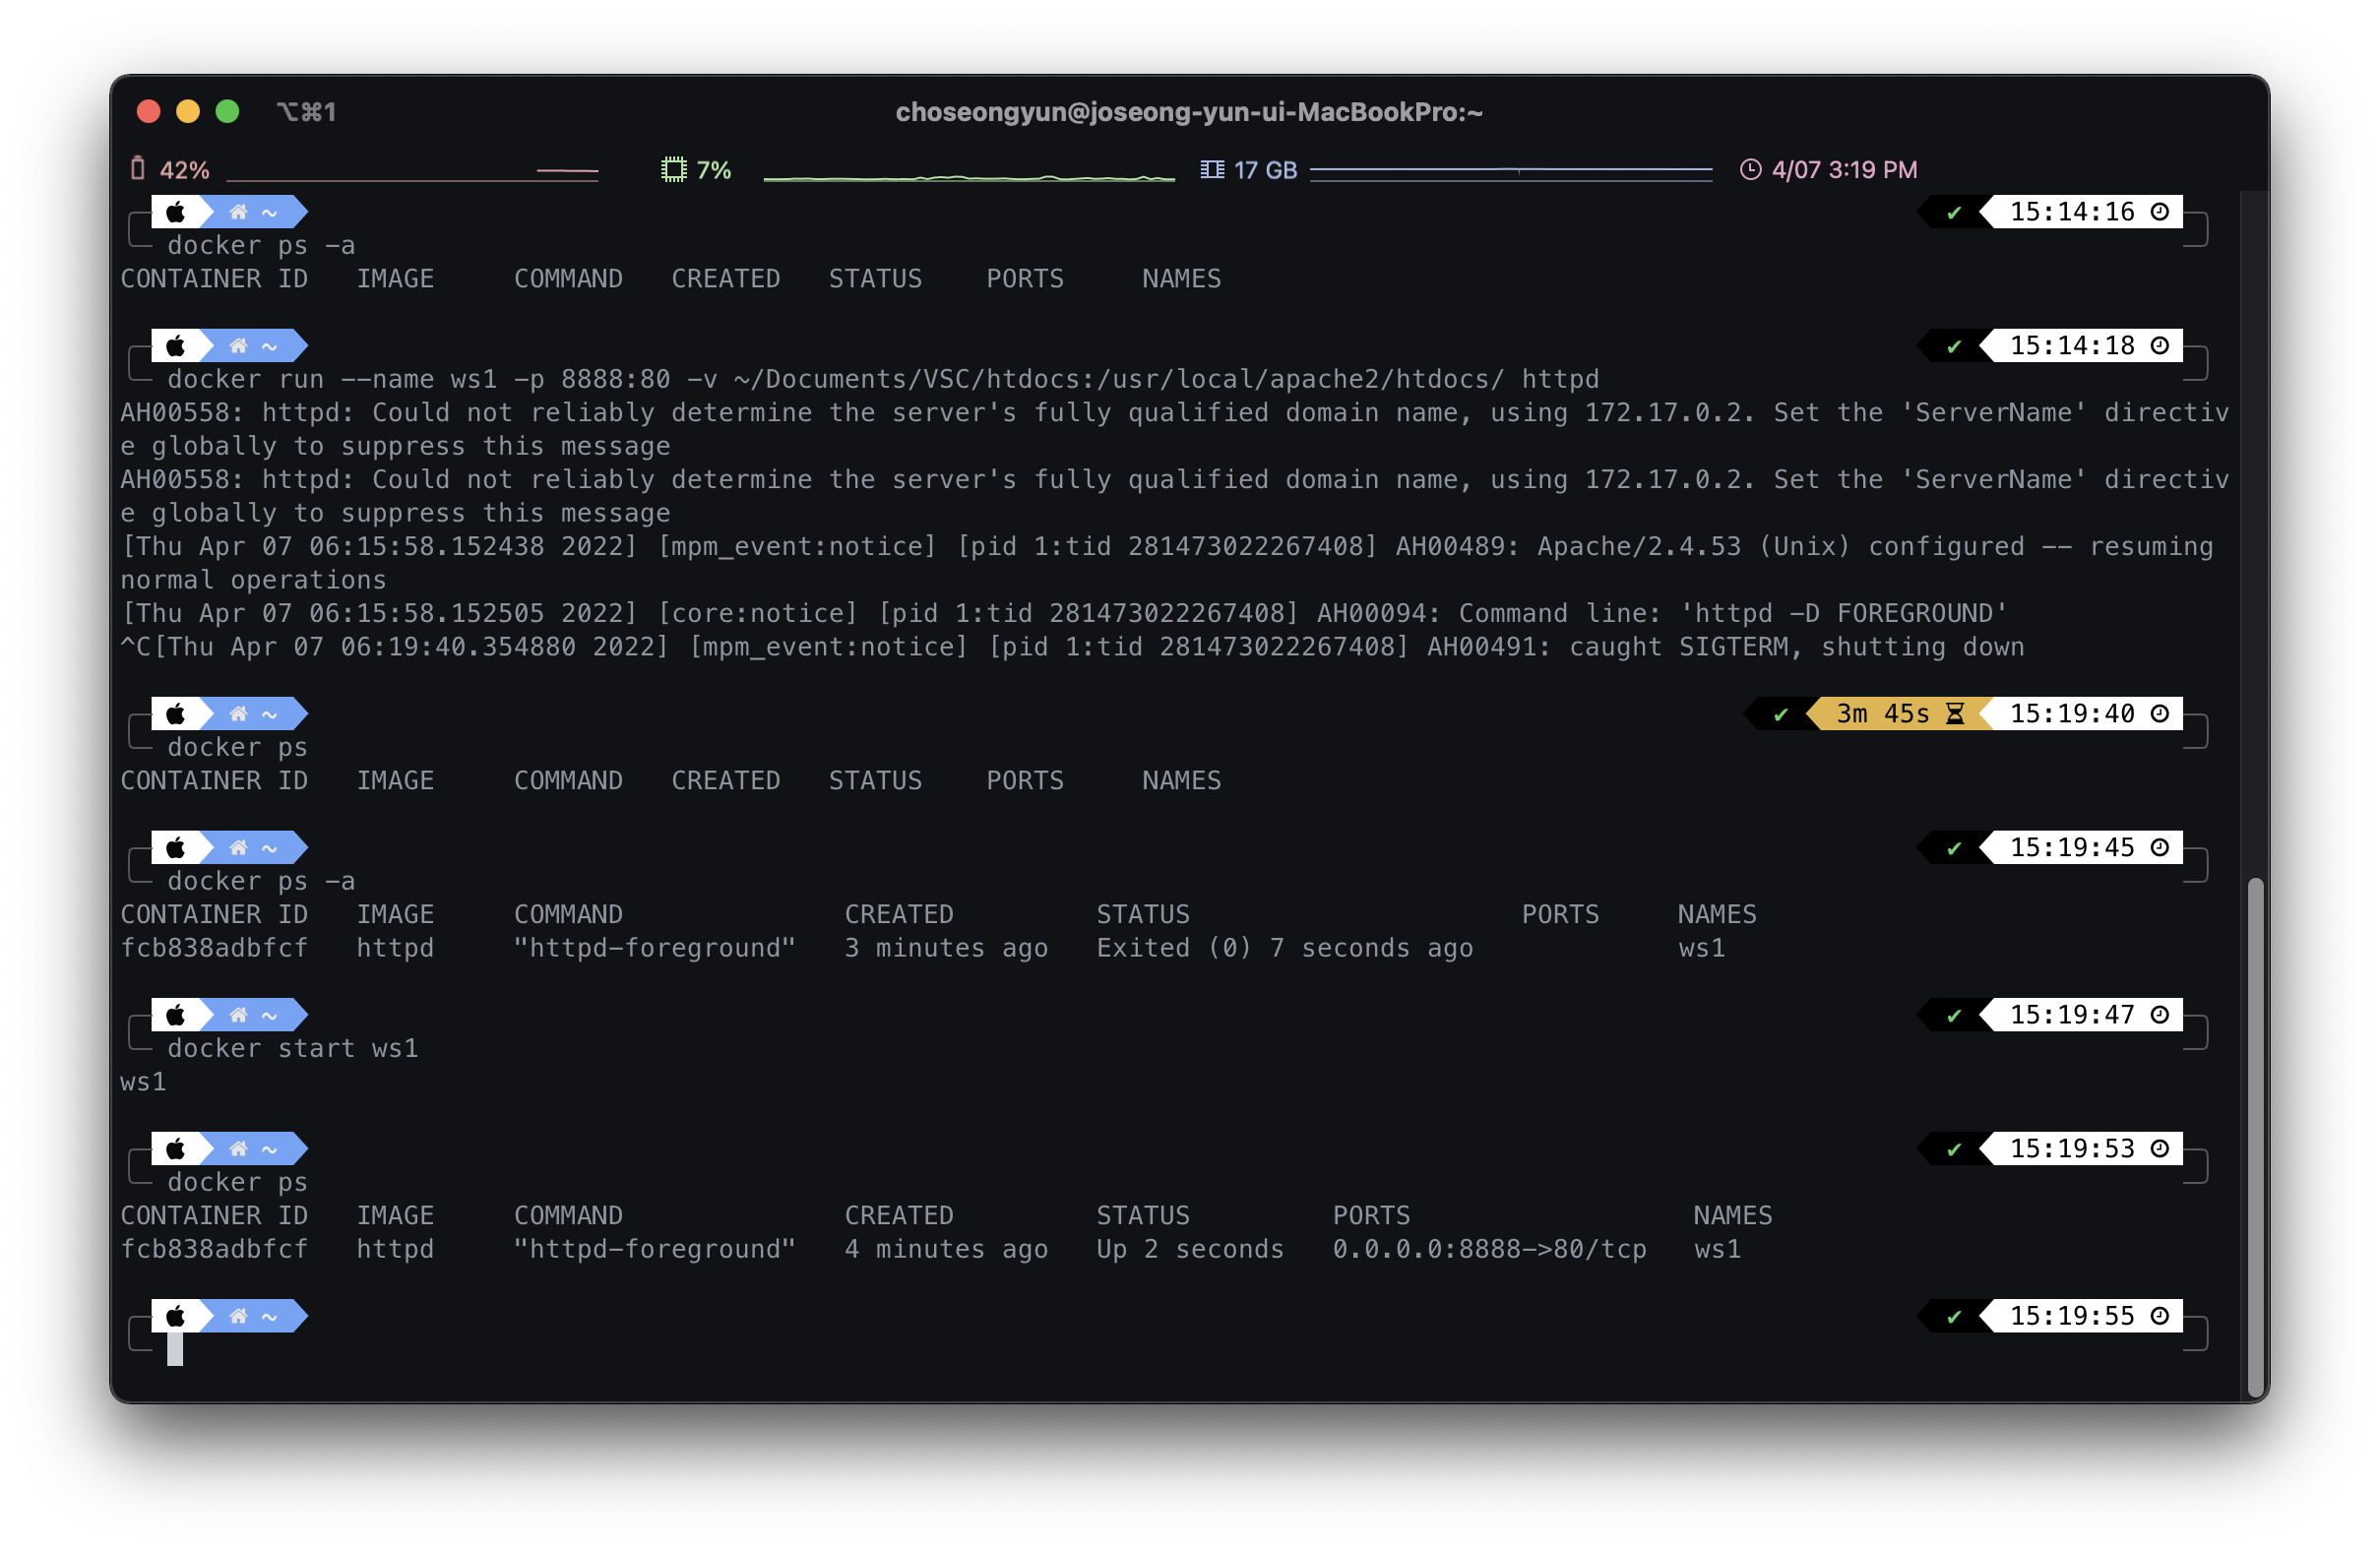Image resolution: width=2380 pixels, height=1549 pixels.
Task: Click the container ID fcb838adbfcf in last table
Action: pyautogui.click(x=214, y=1249)
